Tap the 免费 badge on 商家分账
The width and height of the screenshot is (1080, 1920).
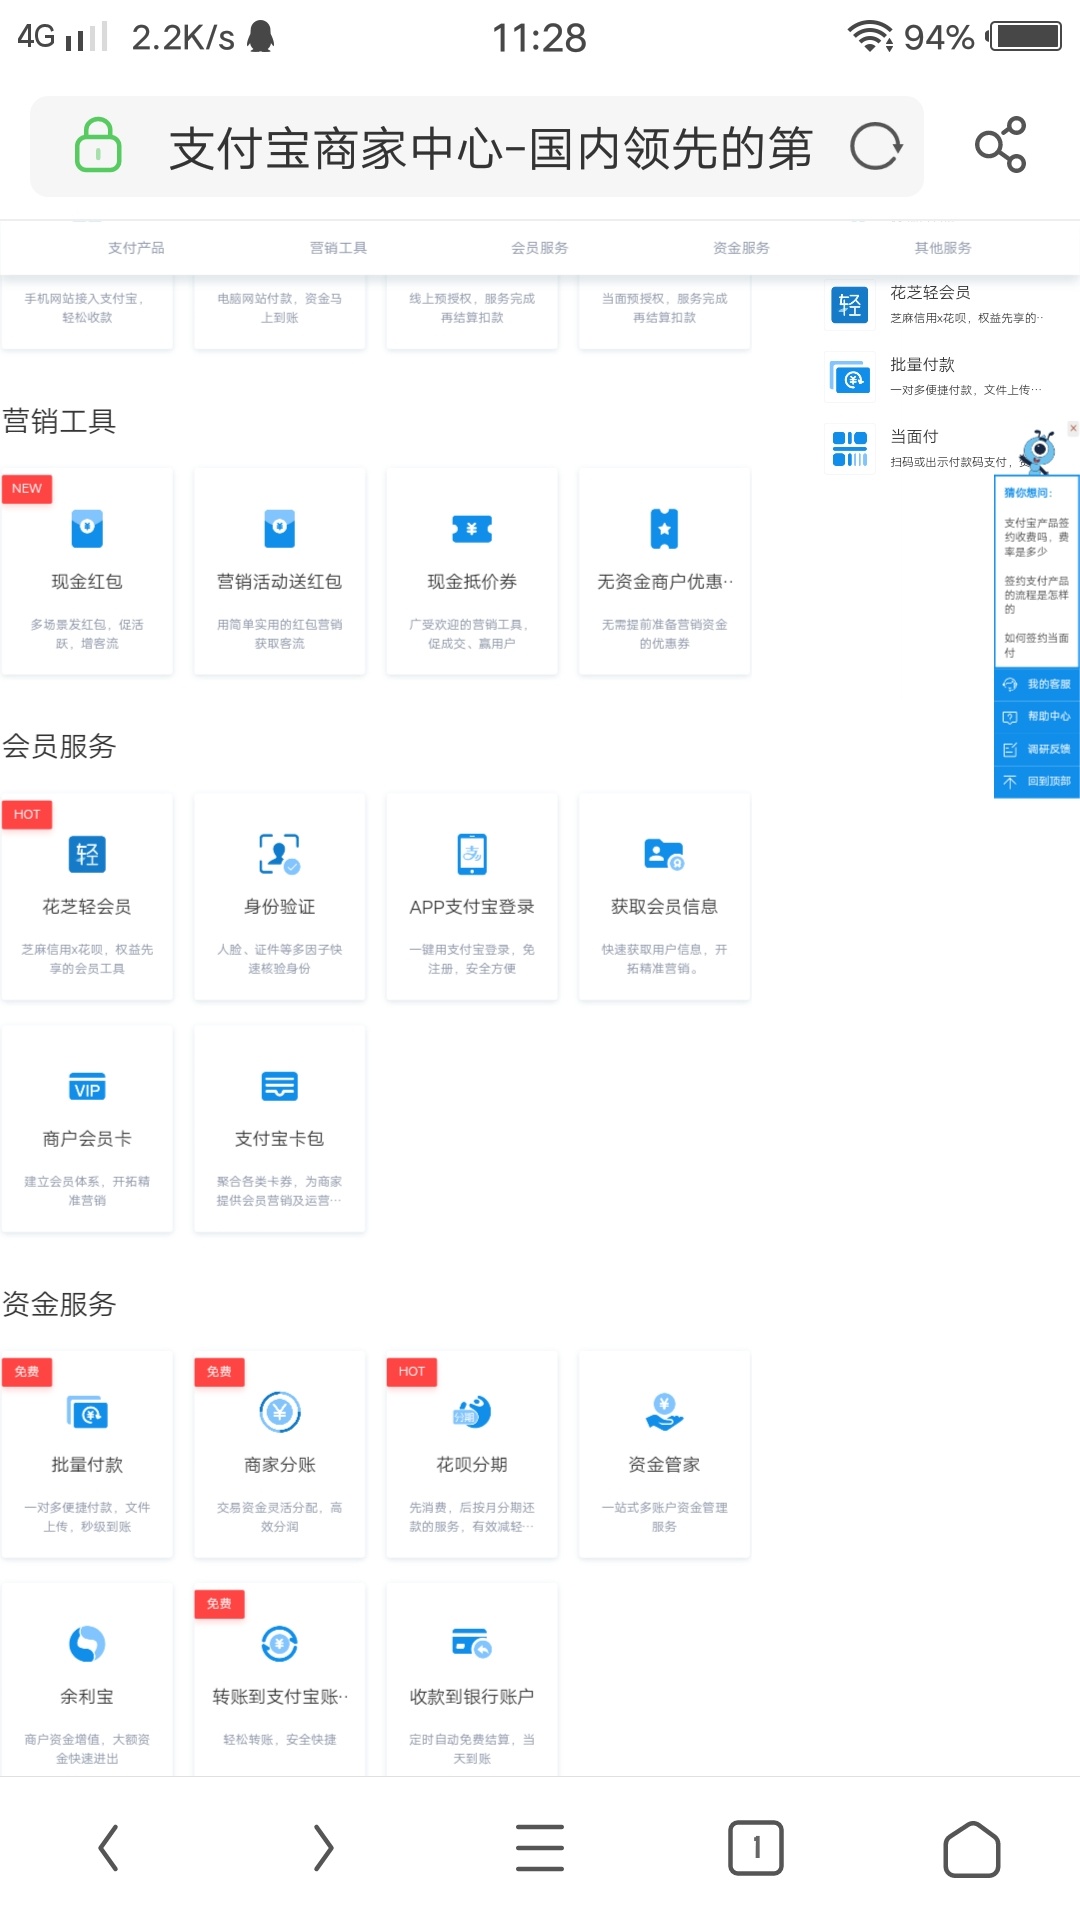point(219,1372)
